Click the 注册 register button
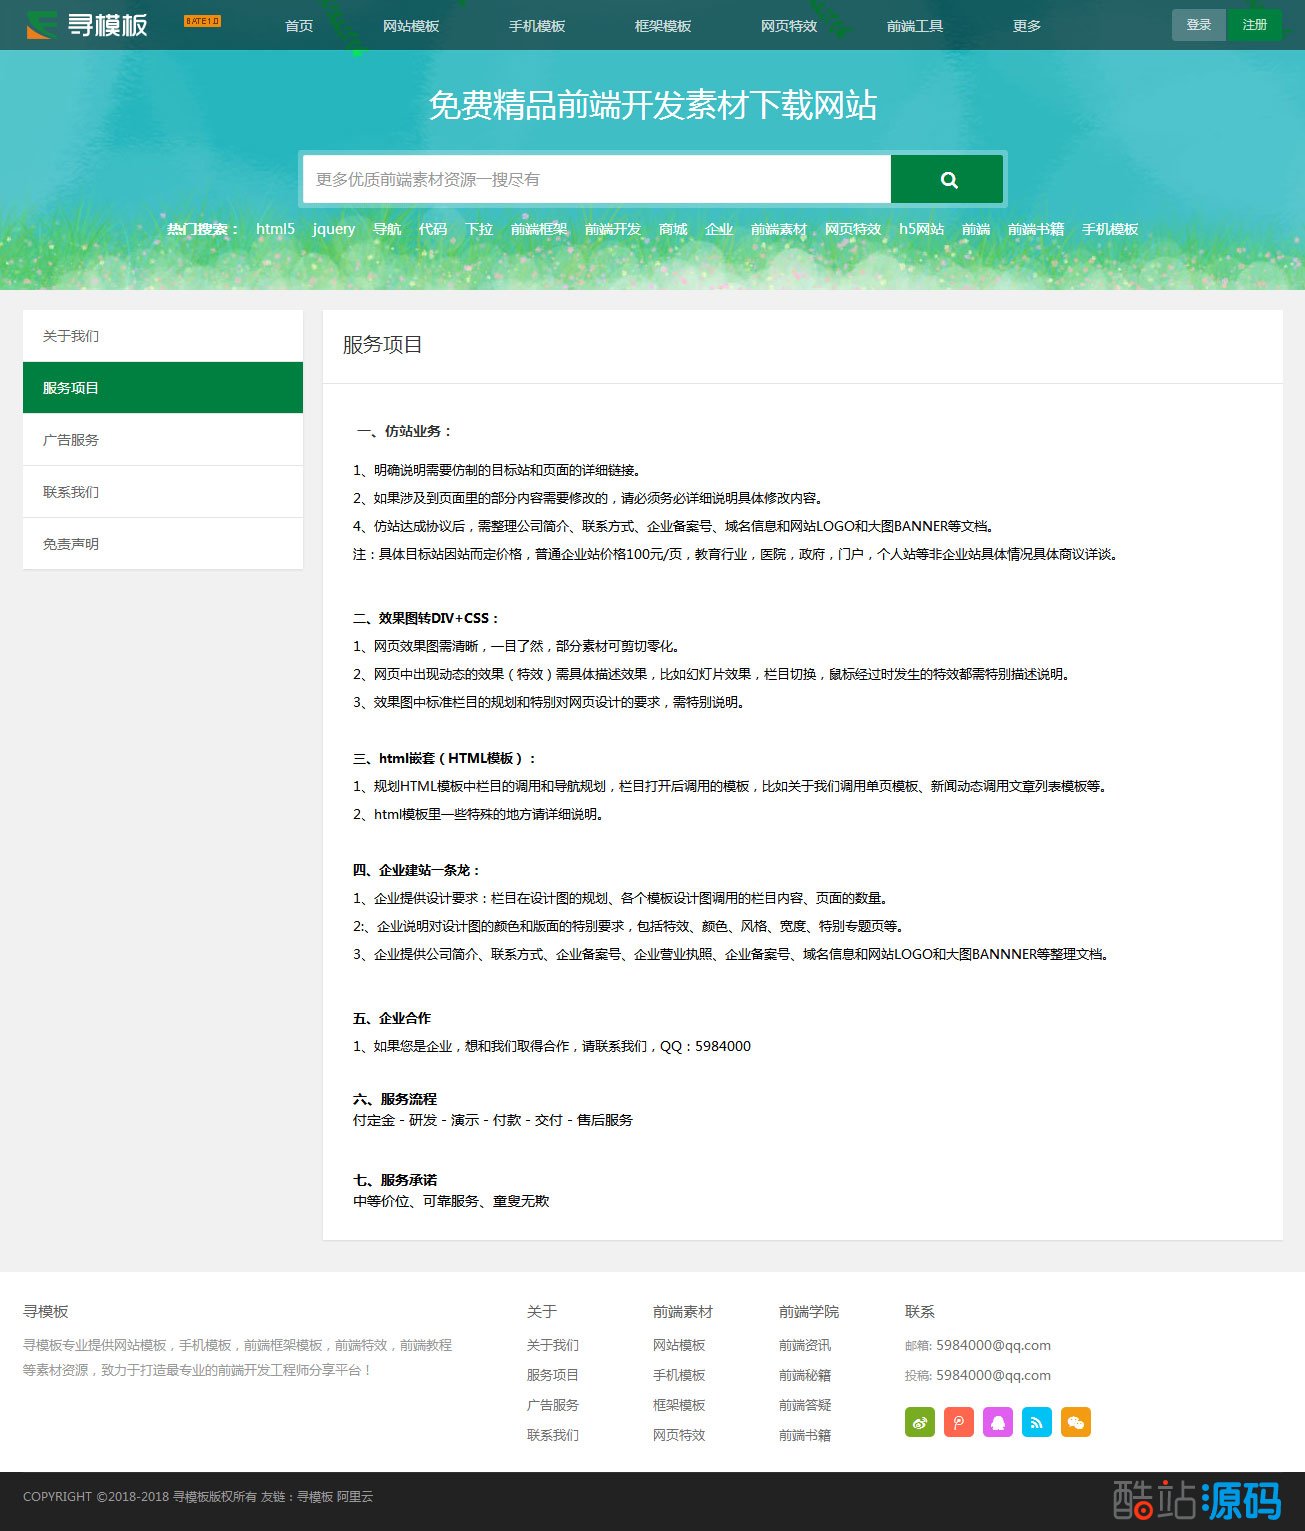This screenshot has width=1305, height=1531. (1254, 25)
